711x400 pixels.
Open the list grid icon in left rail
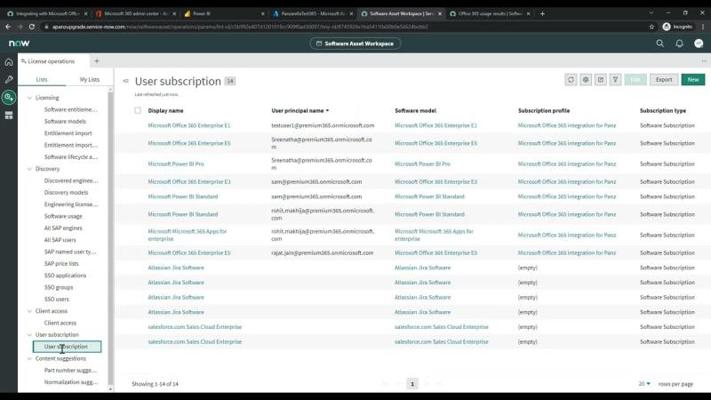(x=9, y=115)
